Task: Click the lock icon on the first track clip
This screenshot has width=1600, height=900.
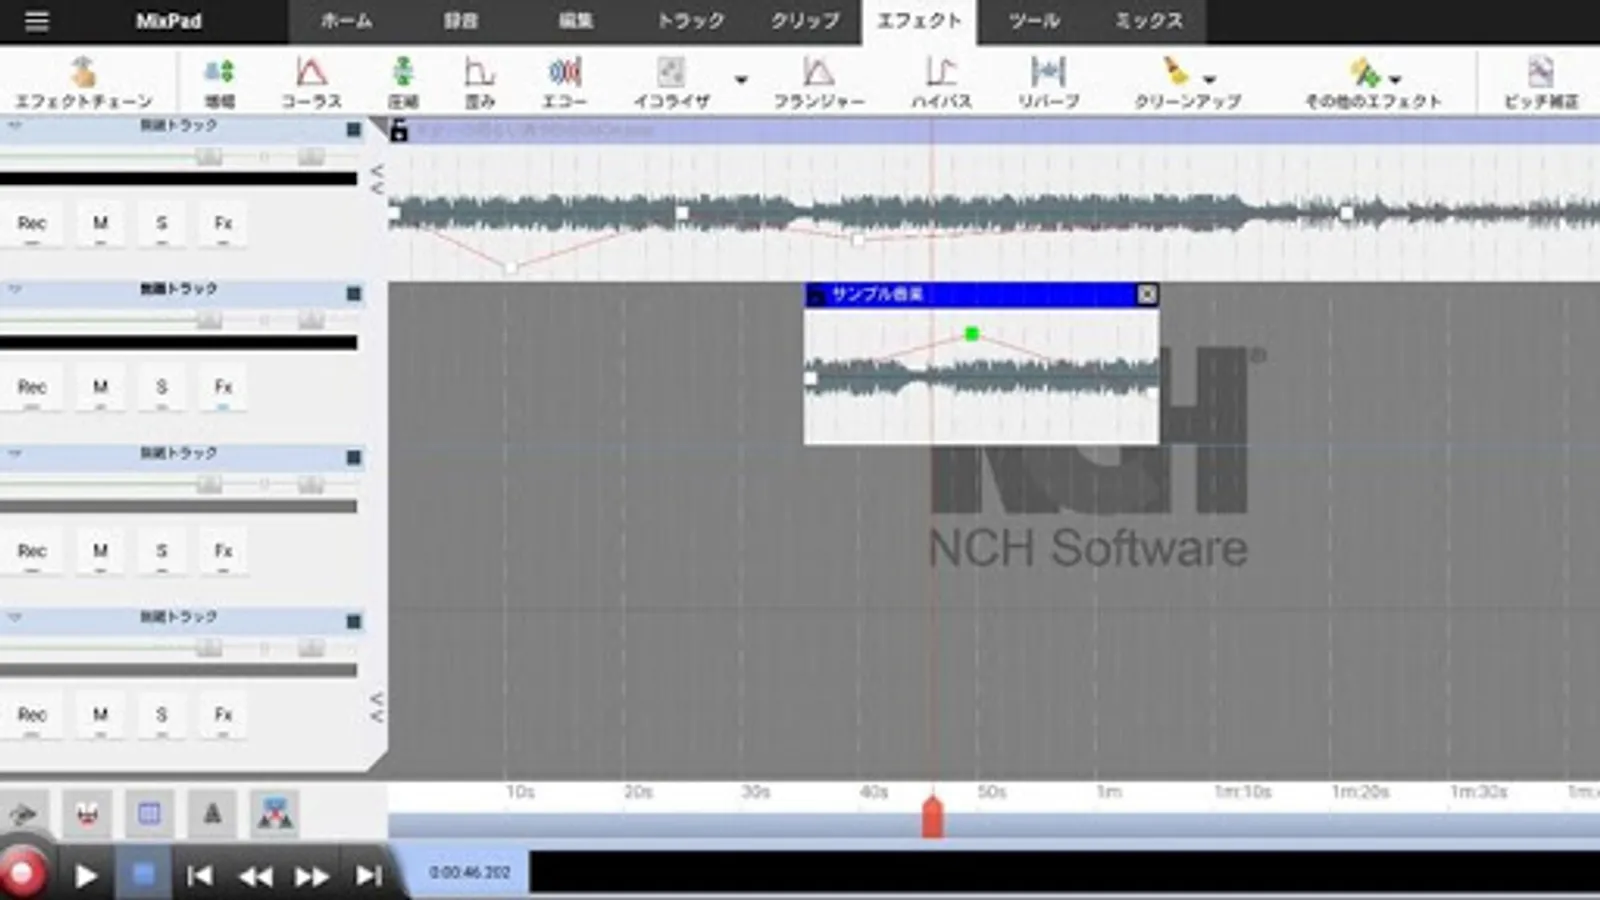Action: click(399, 130)
